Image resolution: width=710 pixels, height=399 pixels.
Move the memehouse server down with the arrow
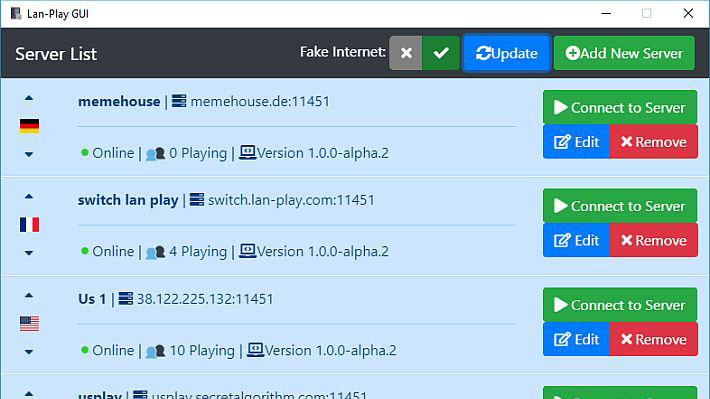tap(29, 154)
